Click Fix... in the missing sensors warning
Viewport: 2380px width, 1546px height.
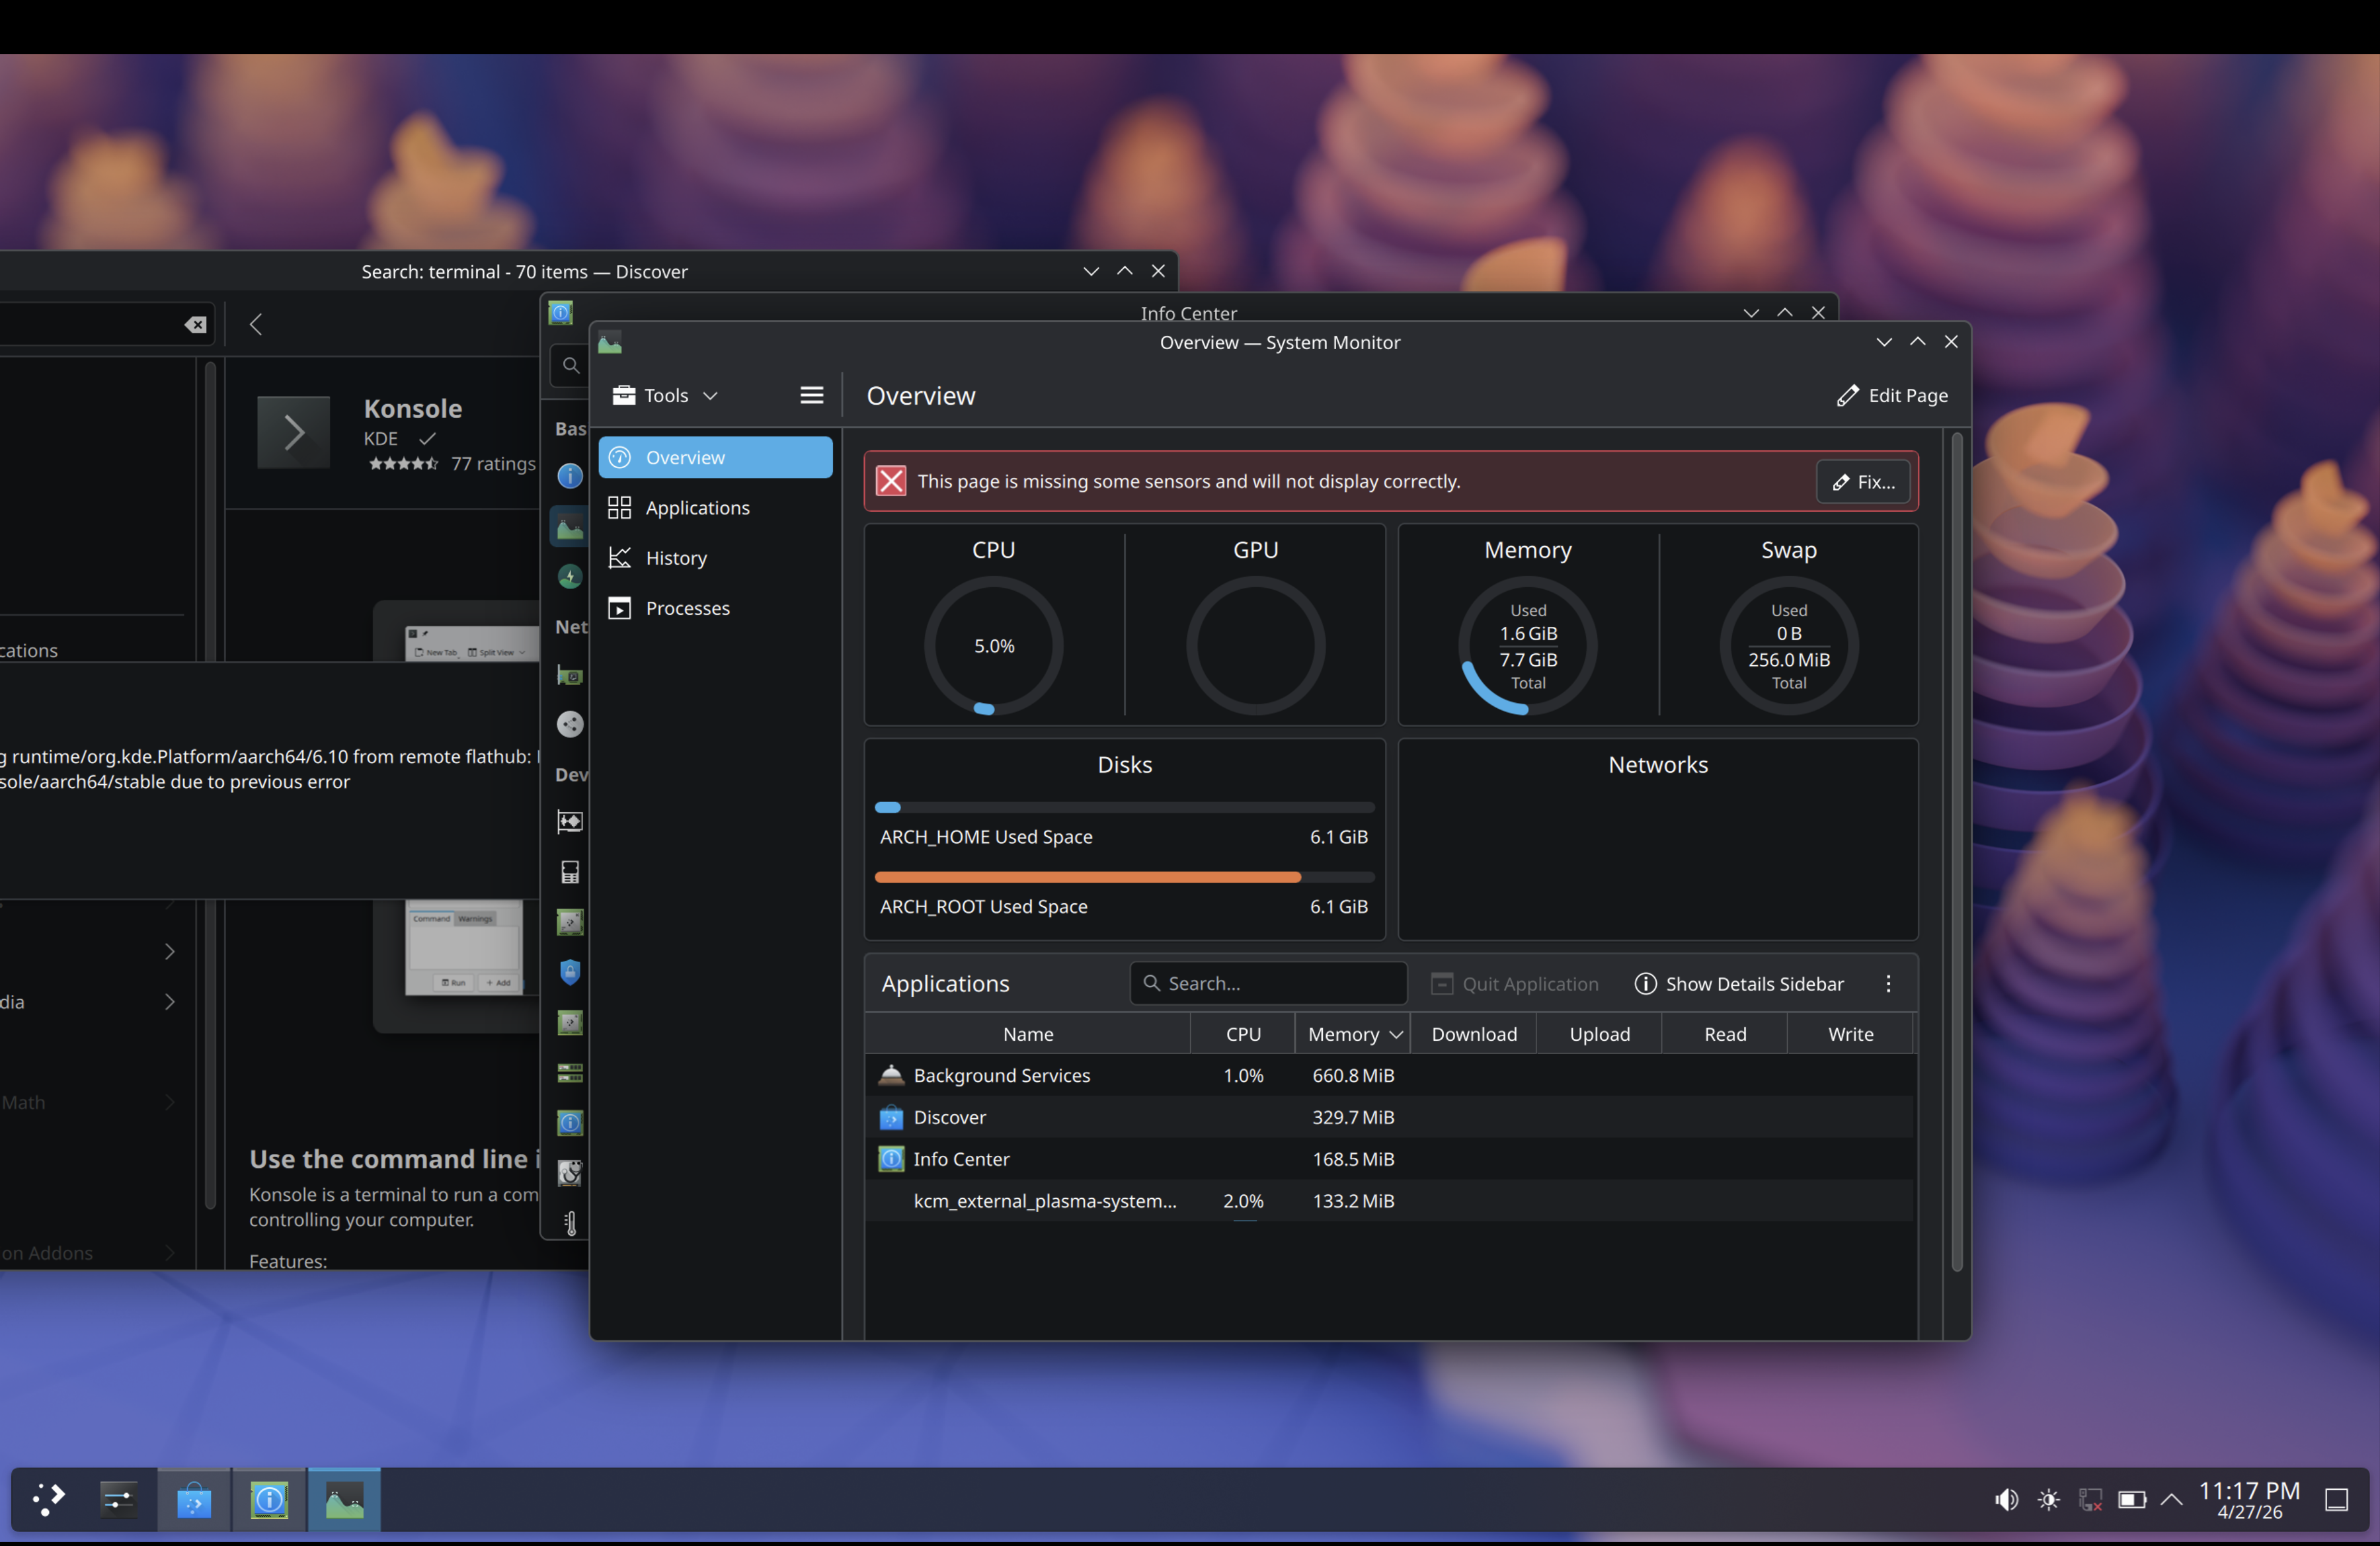pyautogui.click(x=1863, y=481)
